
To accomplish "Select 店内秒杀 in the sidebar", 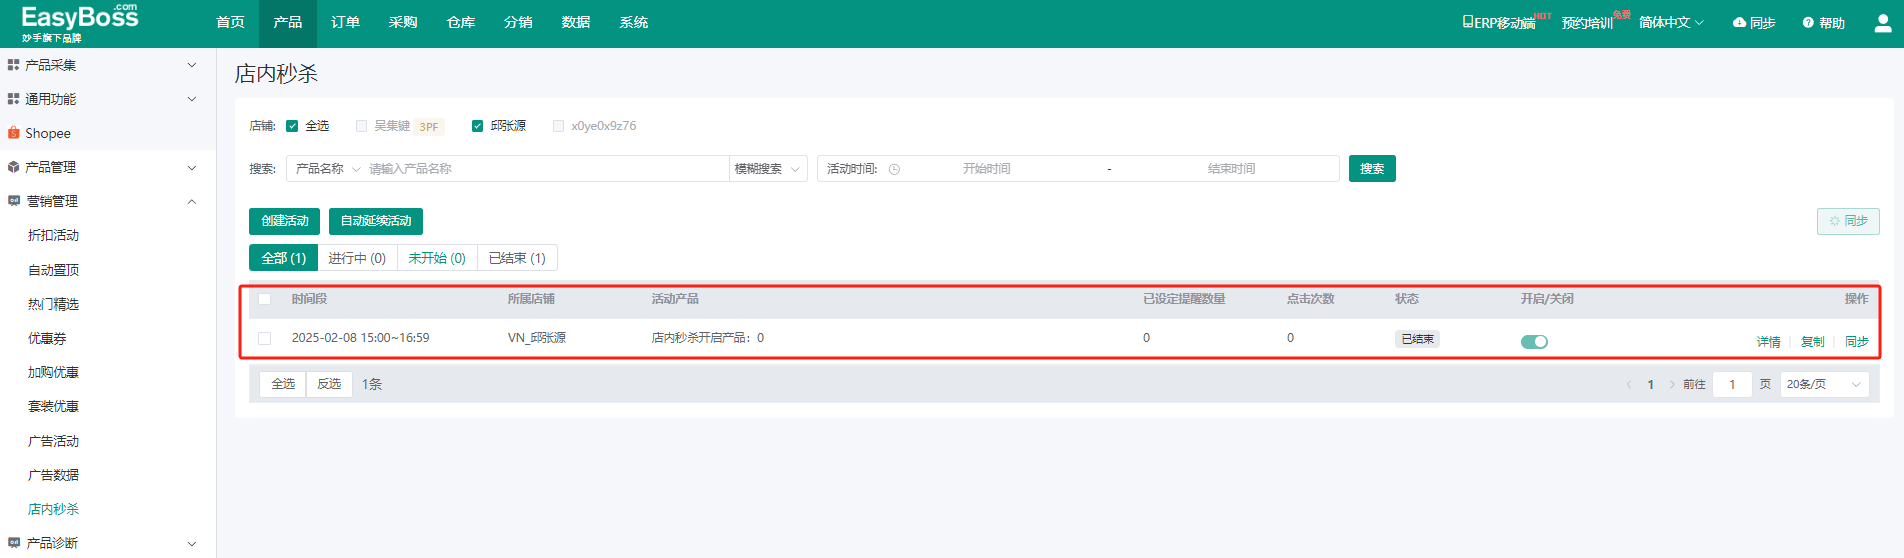I will coord(54,509).
